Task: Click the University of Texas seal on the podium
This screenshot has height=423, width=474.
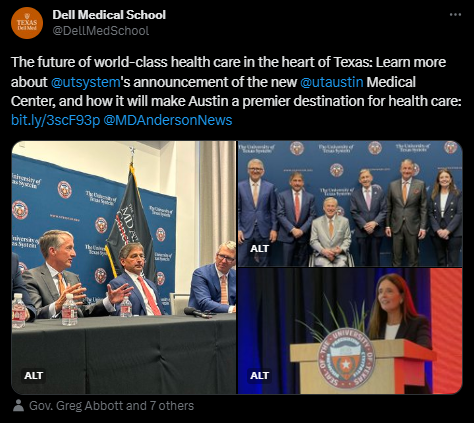Action: point(347,359)
